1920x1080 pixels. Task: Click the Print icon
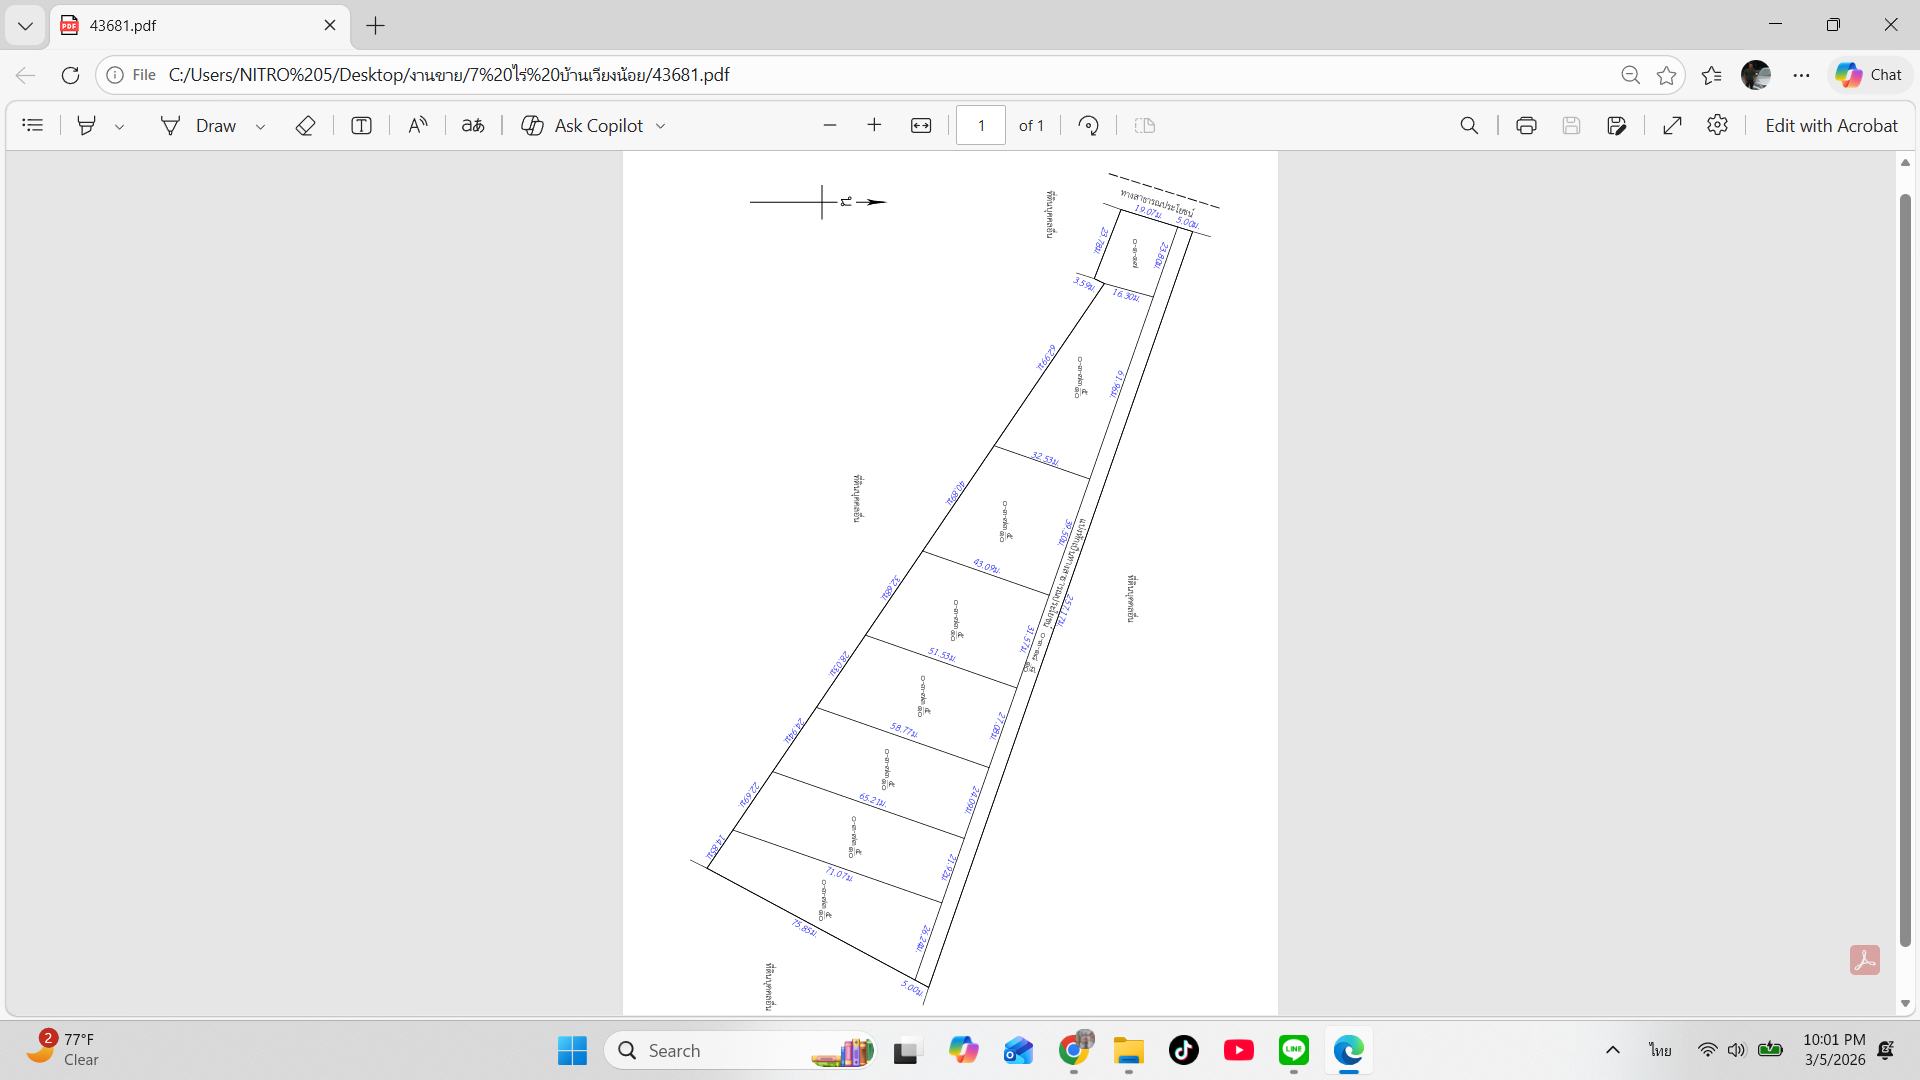click(x=1526, y=125)
